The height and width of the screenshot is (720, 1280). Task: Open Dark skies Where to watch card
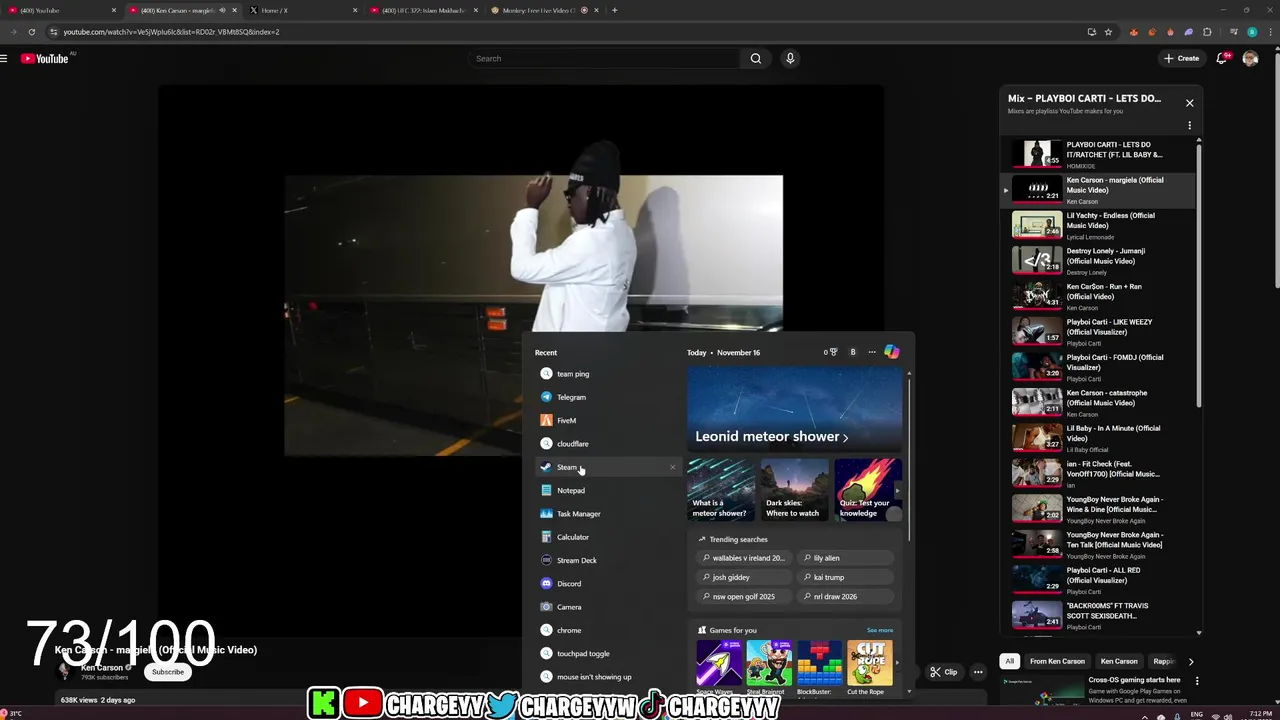pos(795,490)
